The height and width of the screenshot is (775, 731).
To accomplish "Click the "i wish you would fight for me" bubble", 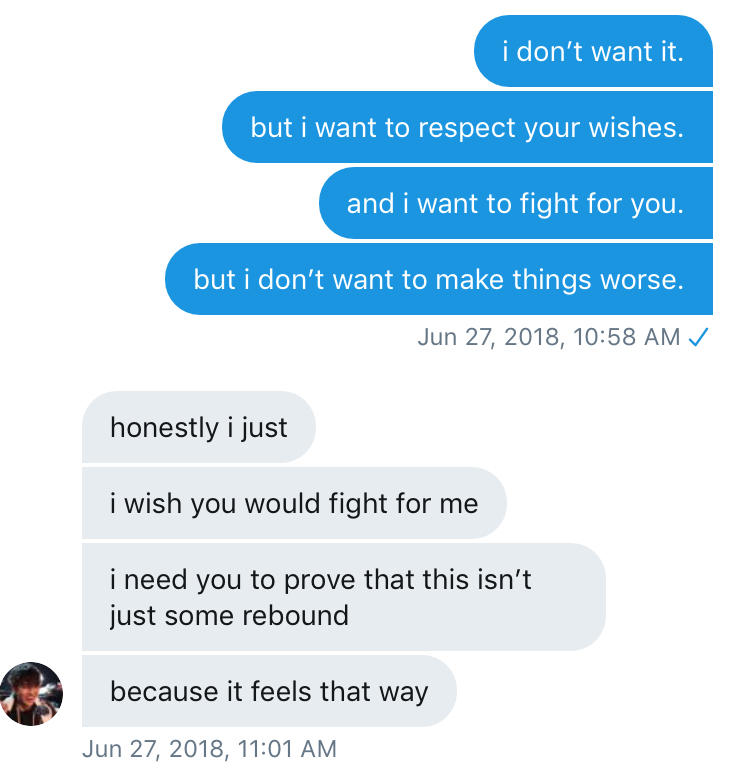I will pyautogui.click(x=294, y=503).
